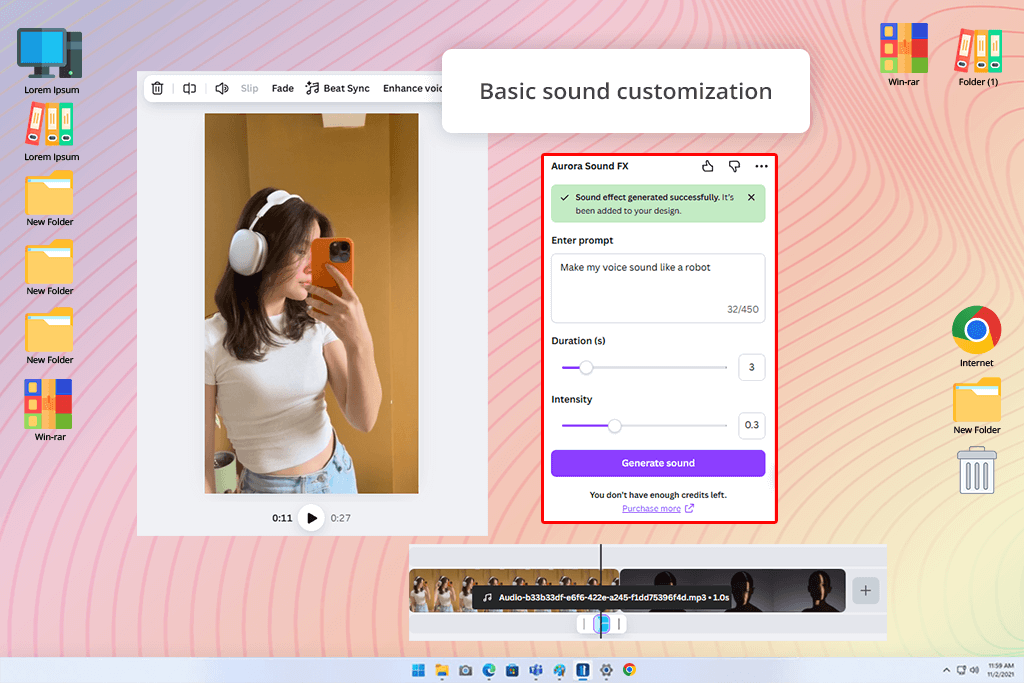Open the top-right Win-rar desktop icon
This screenshot has width=1024, height=683.
pos(904,55)
